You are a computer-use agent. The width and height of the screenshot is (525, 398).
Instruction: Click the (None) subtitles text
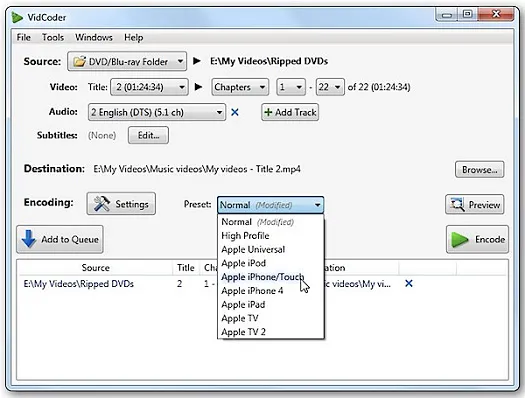point(102,135)
